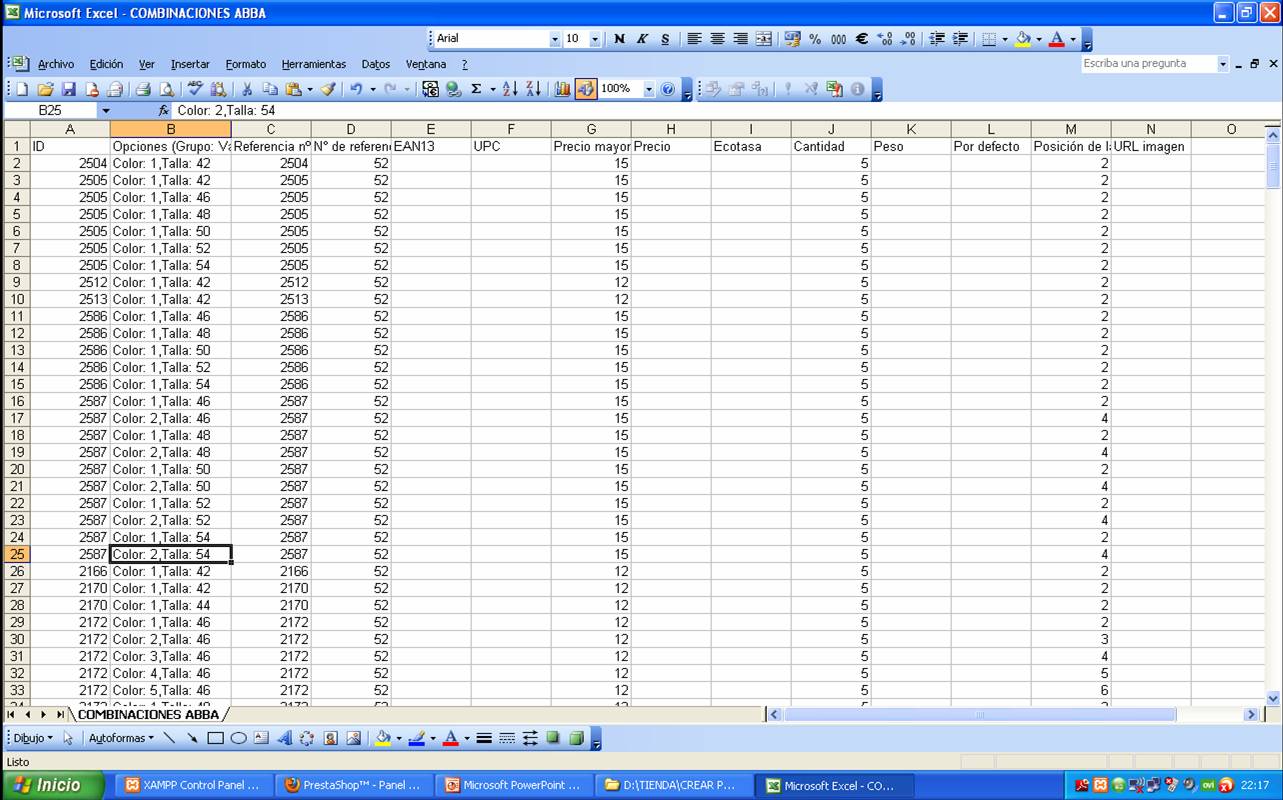Open the Datos menu

[376, 64]
